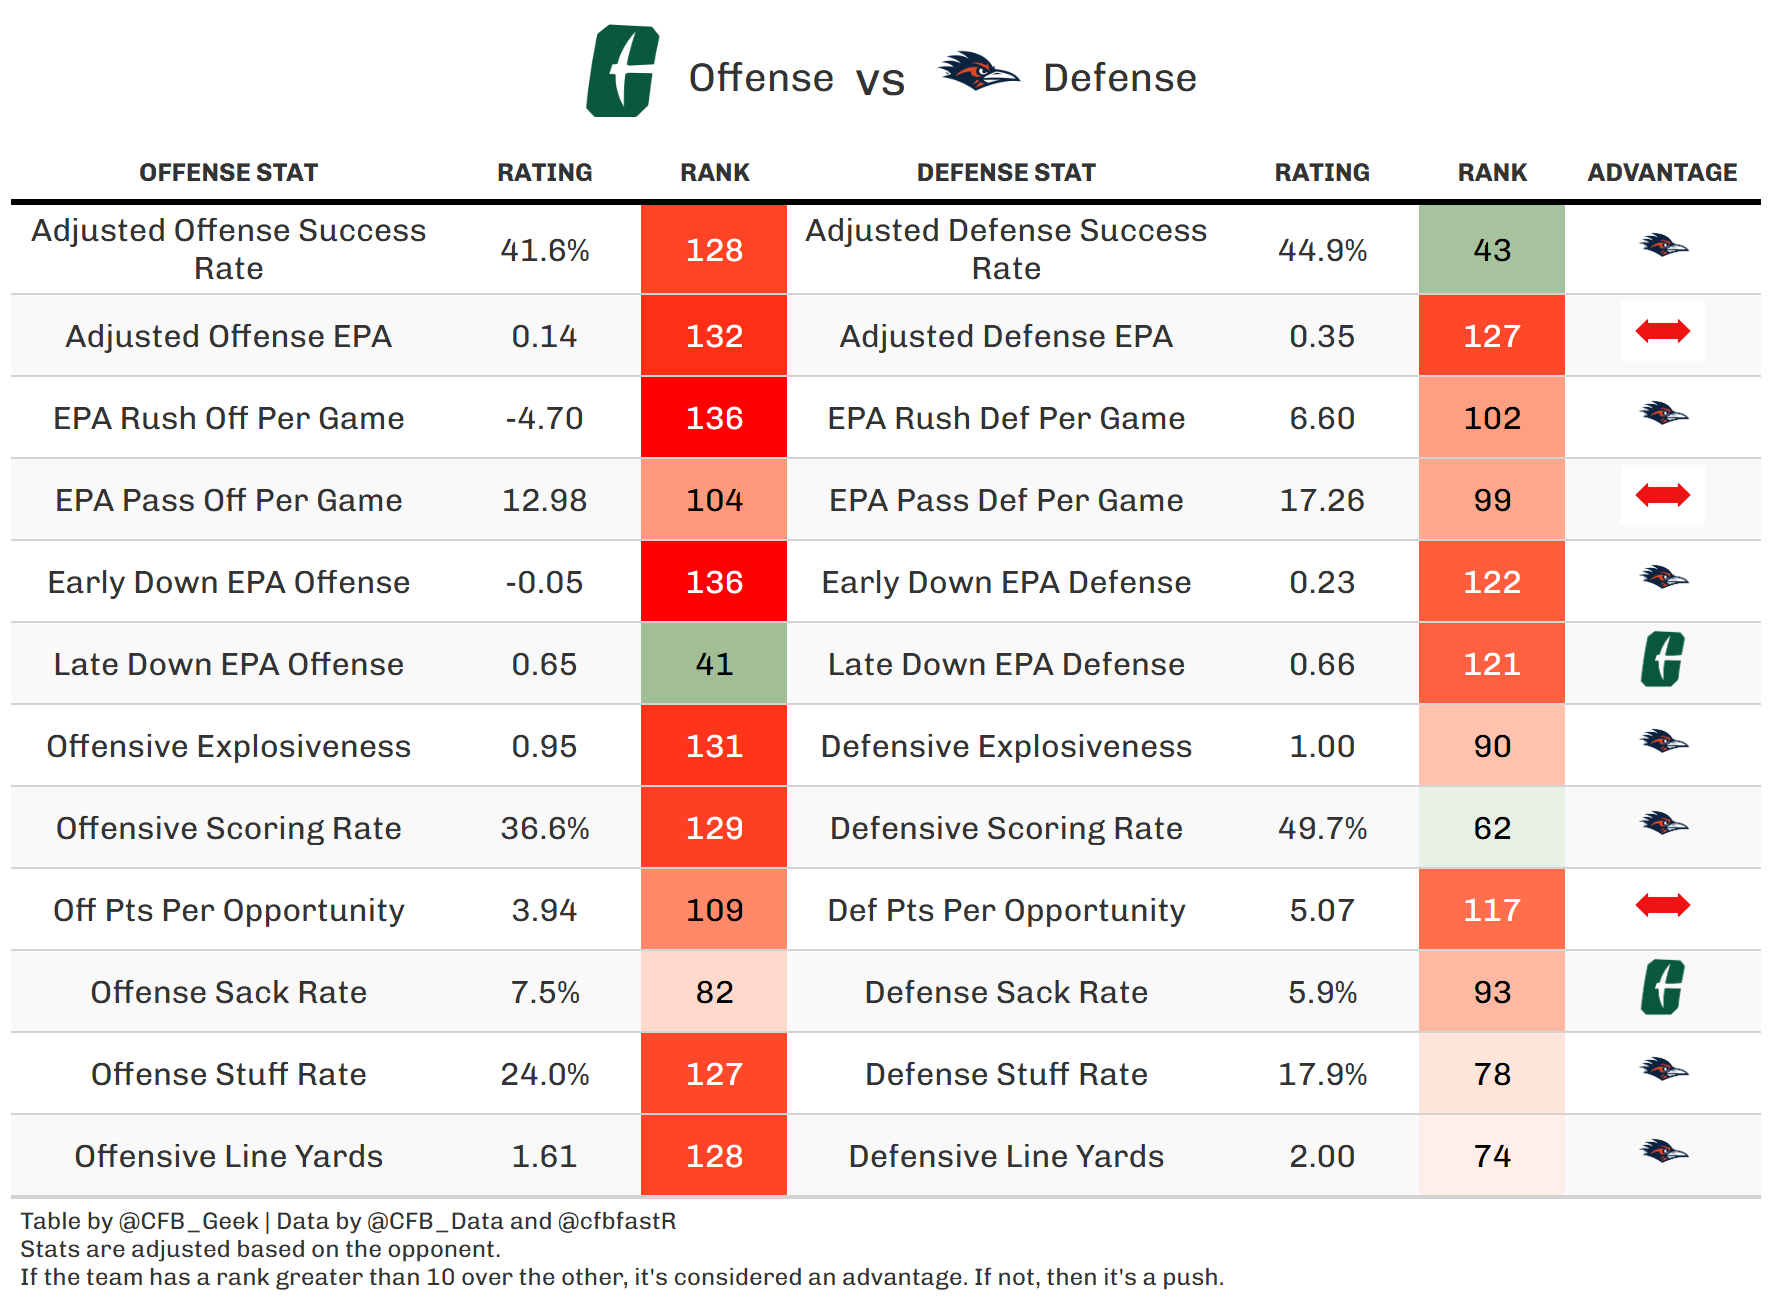The height and width of the screenshot is (1312, 1770).
Task: Click the OFFENSE STAT column header
Action: pyautogui.click(x=228, y=173)
